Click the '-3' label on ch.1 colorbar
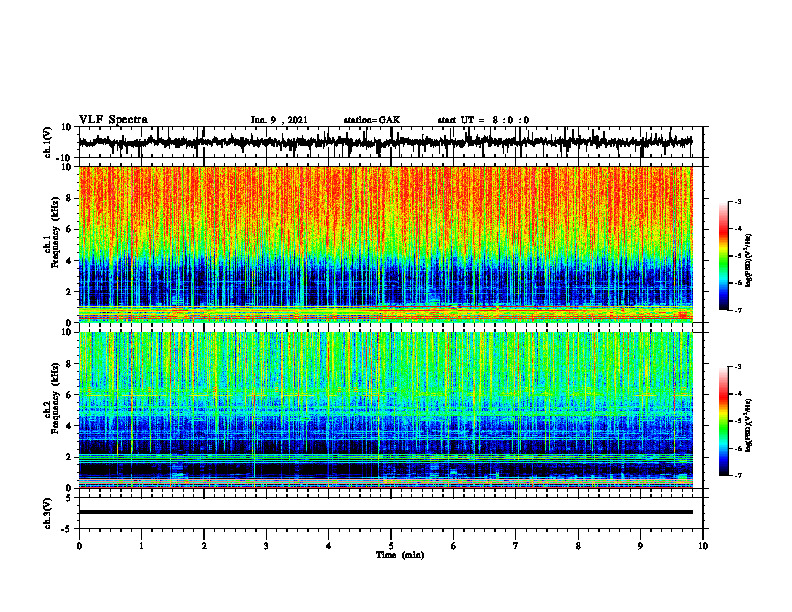This screenshot has height=612, width=792. coord(737,201)
